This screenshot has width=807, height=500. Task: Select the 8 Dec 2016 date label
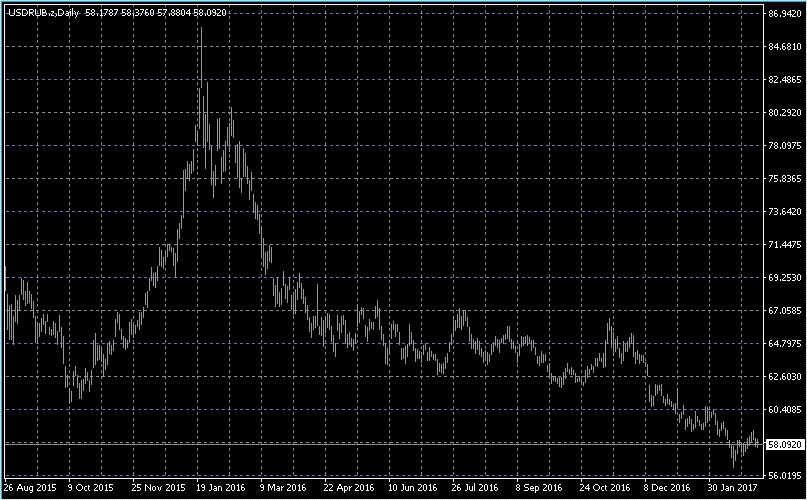[666, 487]
